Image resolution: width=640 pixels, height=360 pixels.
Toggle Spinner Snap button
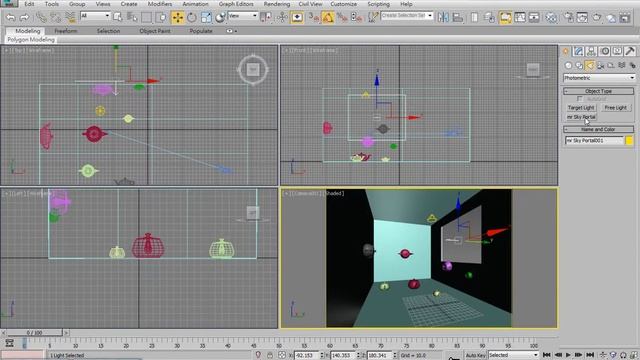[x=356, y=17]
